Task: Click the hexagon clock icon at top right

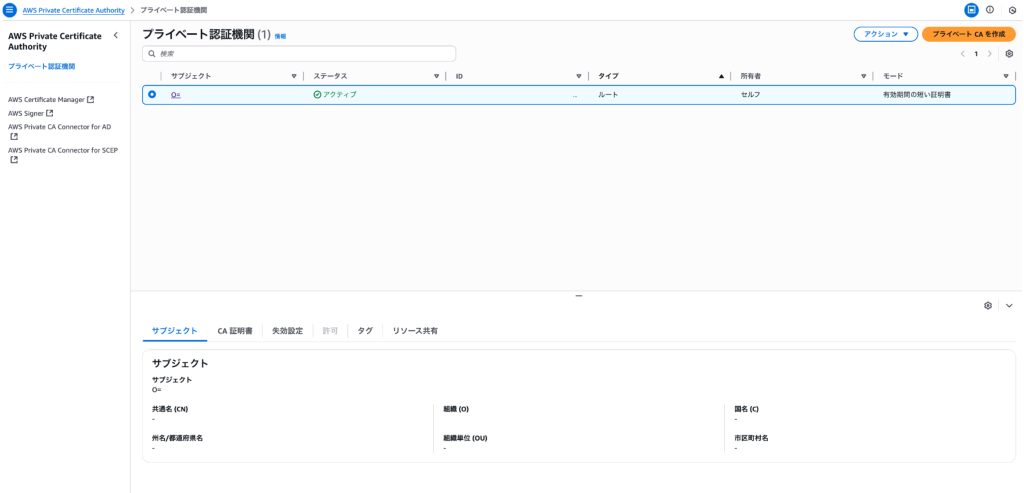Action: coord(1012,10)
